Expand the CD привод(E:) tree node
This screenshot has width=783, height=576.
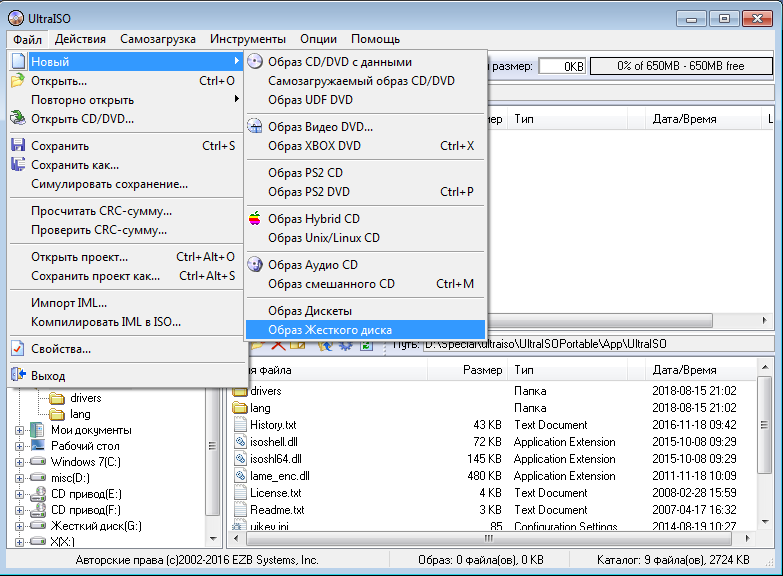19,494
